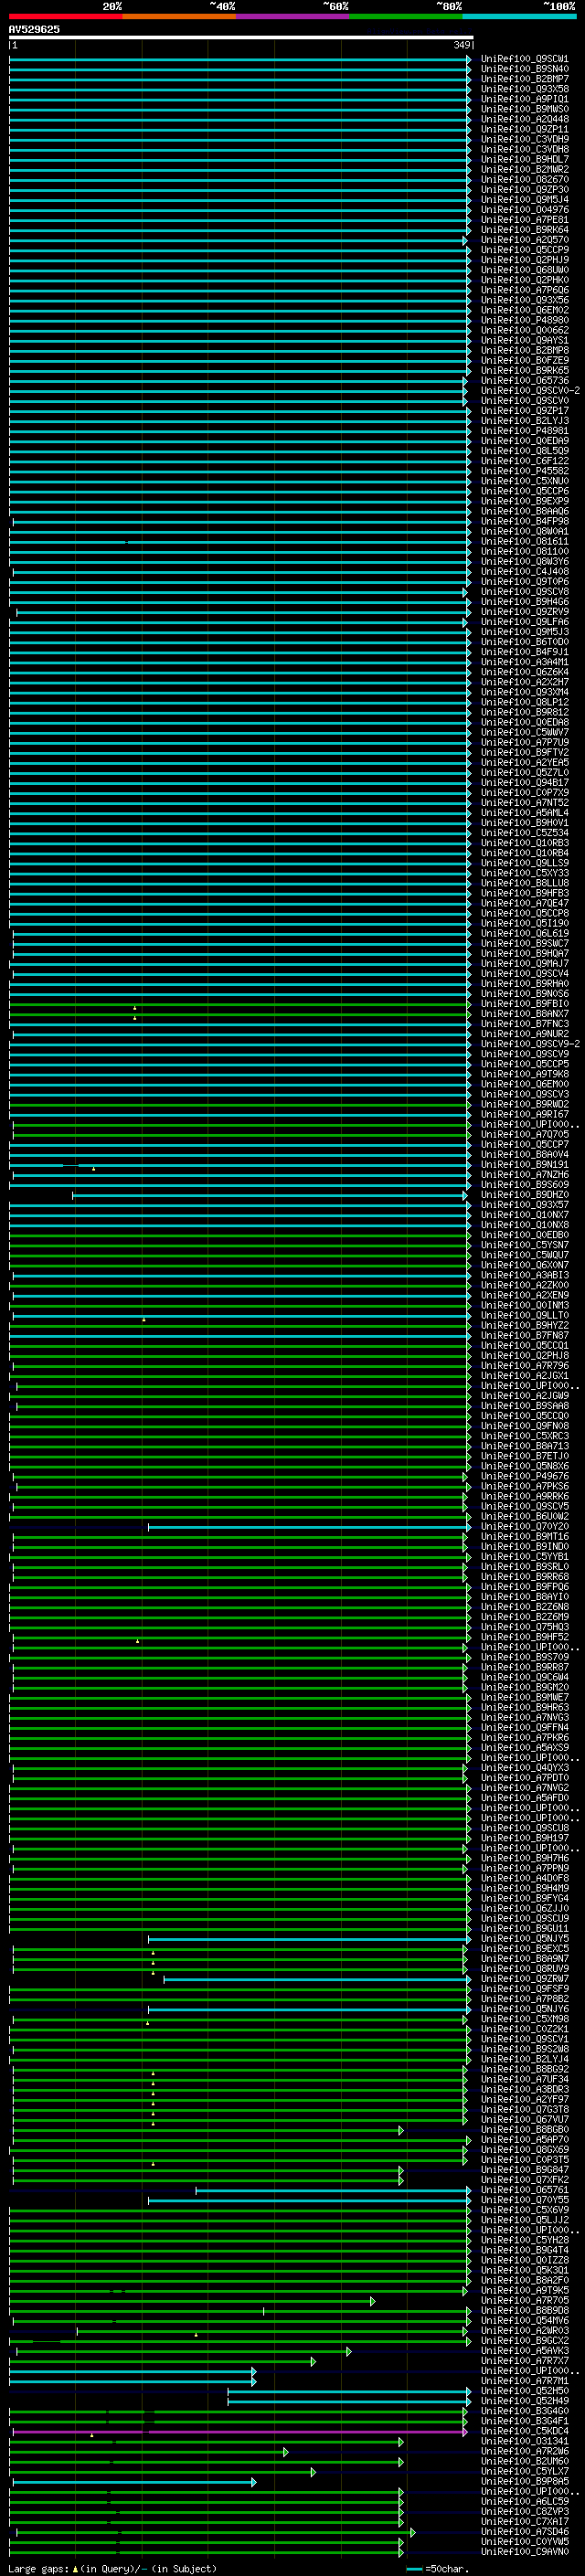Select hit label UniRef100_Q9LLT0
The image size is (585, 2576).
pyautogui.click(x=525, y=1315)
